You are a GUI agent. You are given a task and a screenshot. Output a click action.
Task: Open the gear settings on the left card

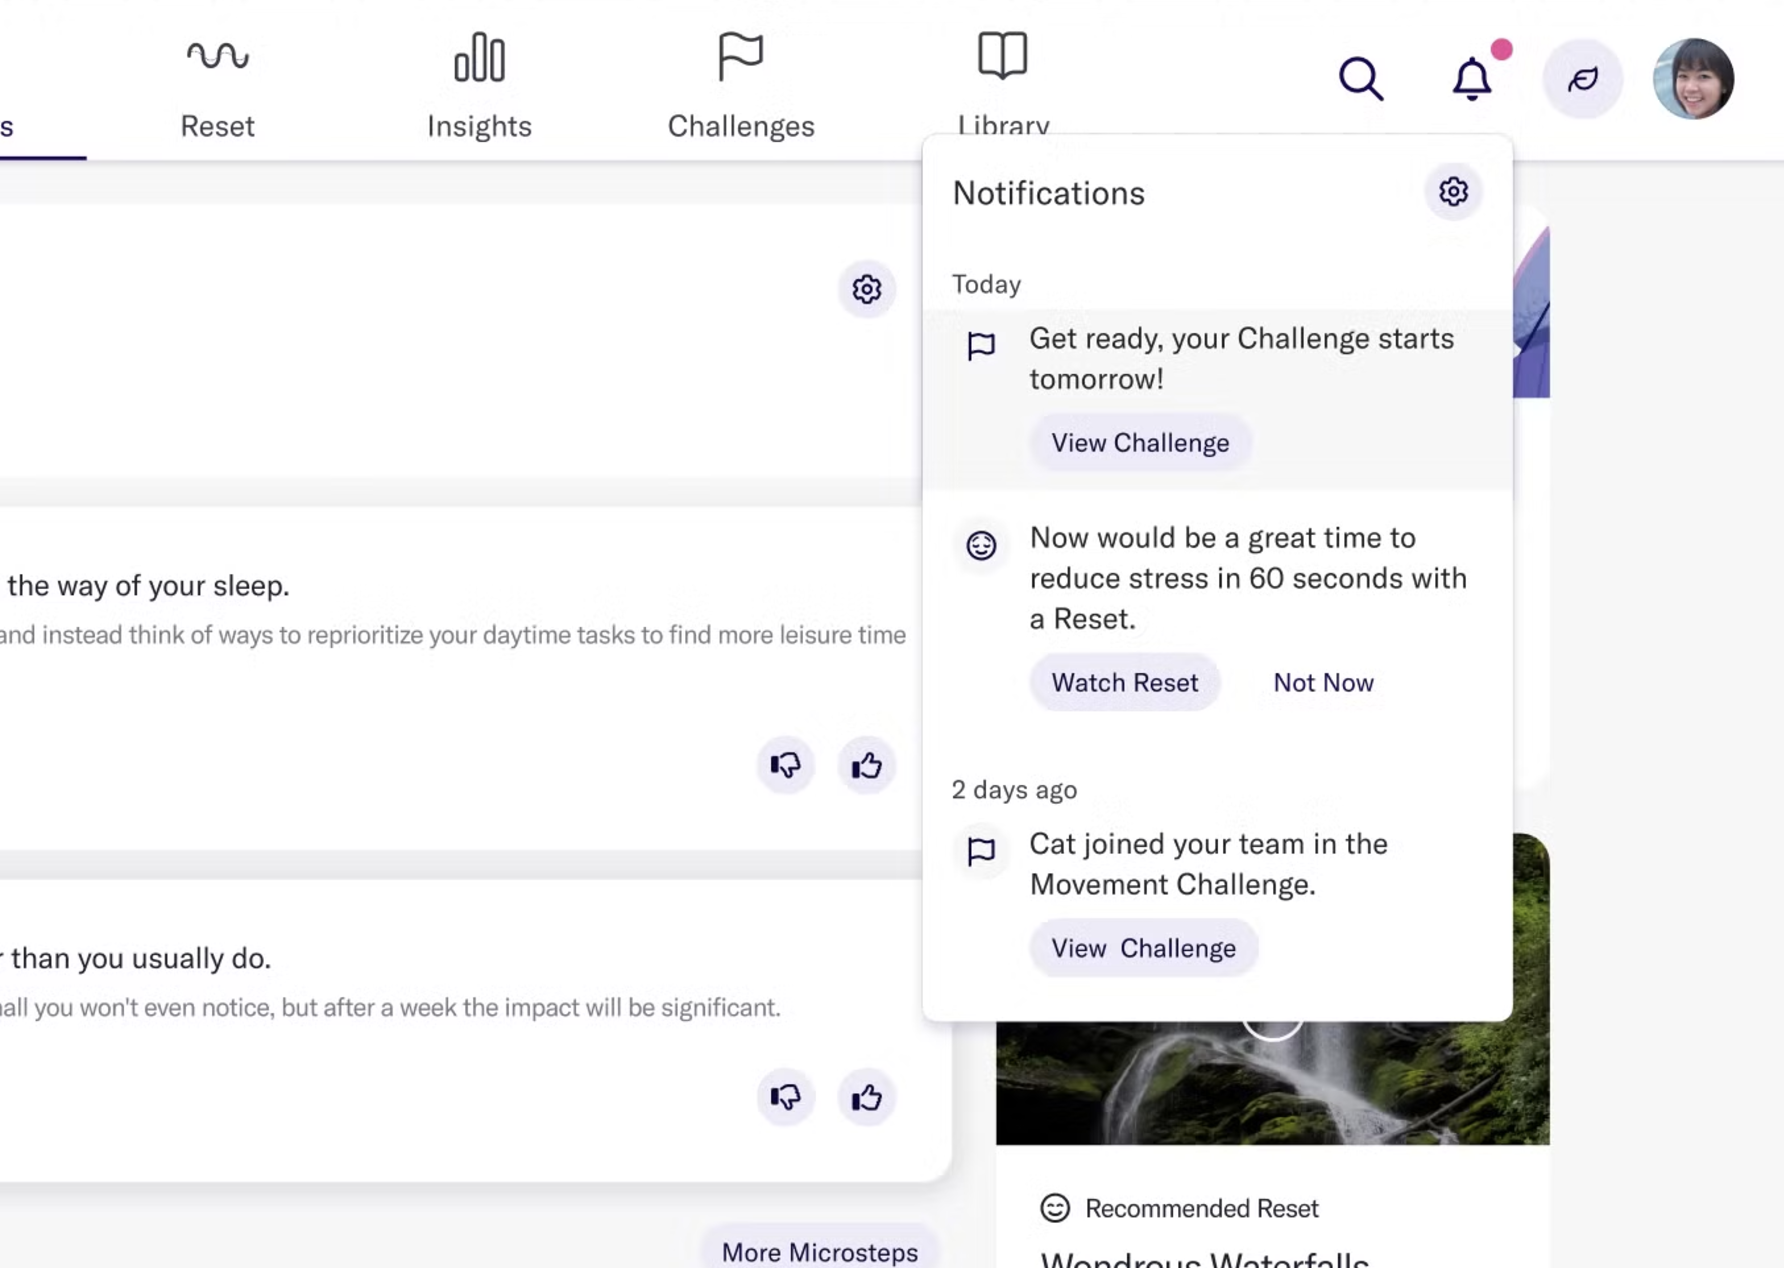tap(867, 289)
